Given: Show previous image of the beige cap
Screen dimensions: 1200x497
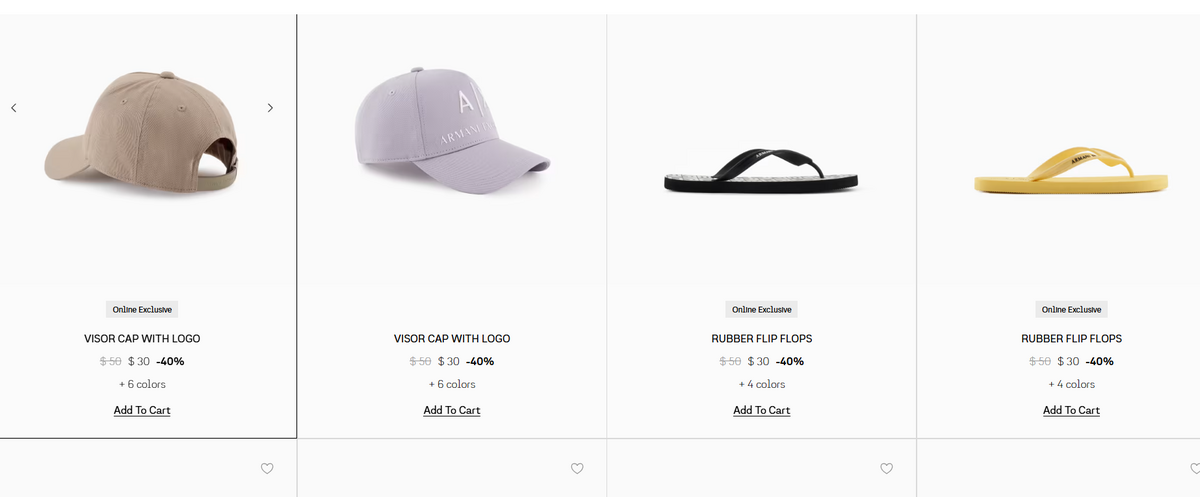Looking at the screenshot, I should (13, 108).
